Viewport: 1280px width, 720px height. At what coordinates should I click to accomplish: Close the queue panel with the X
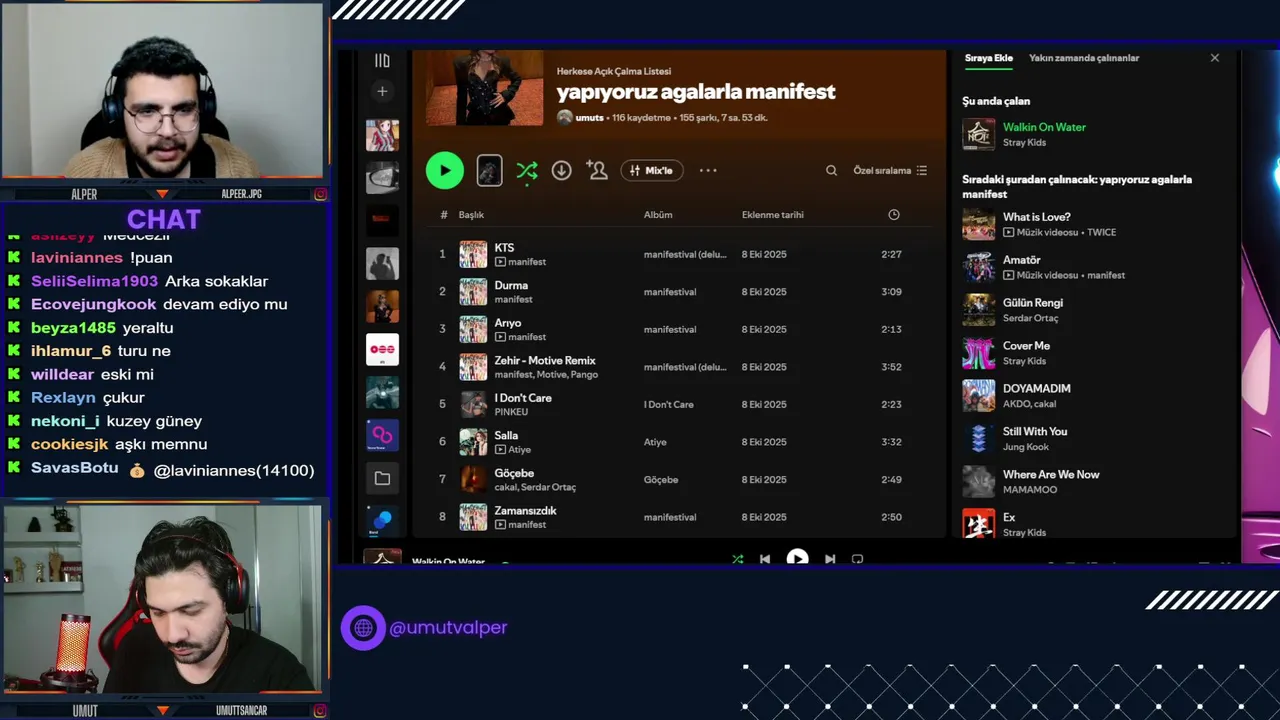pyautogui.click(x=1215, y=58)
